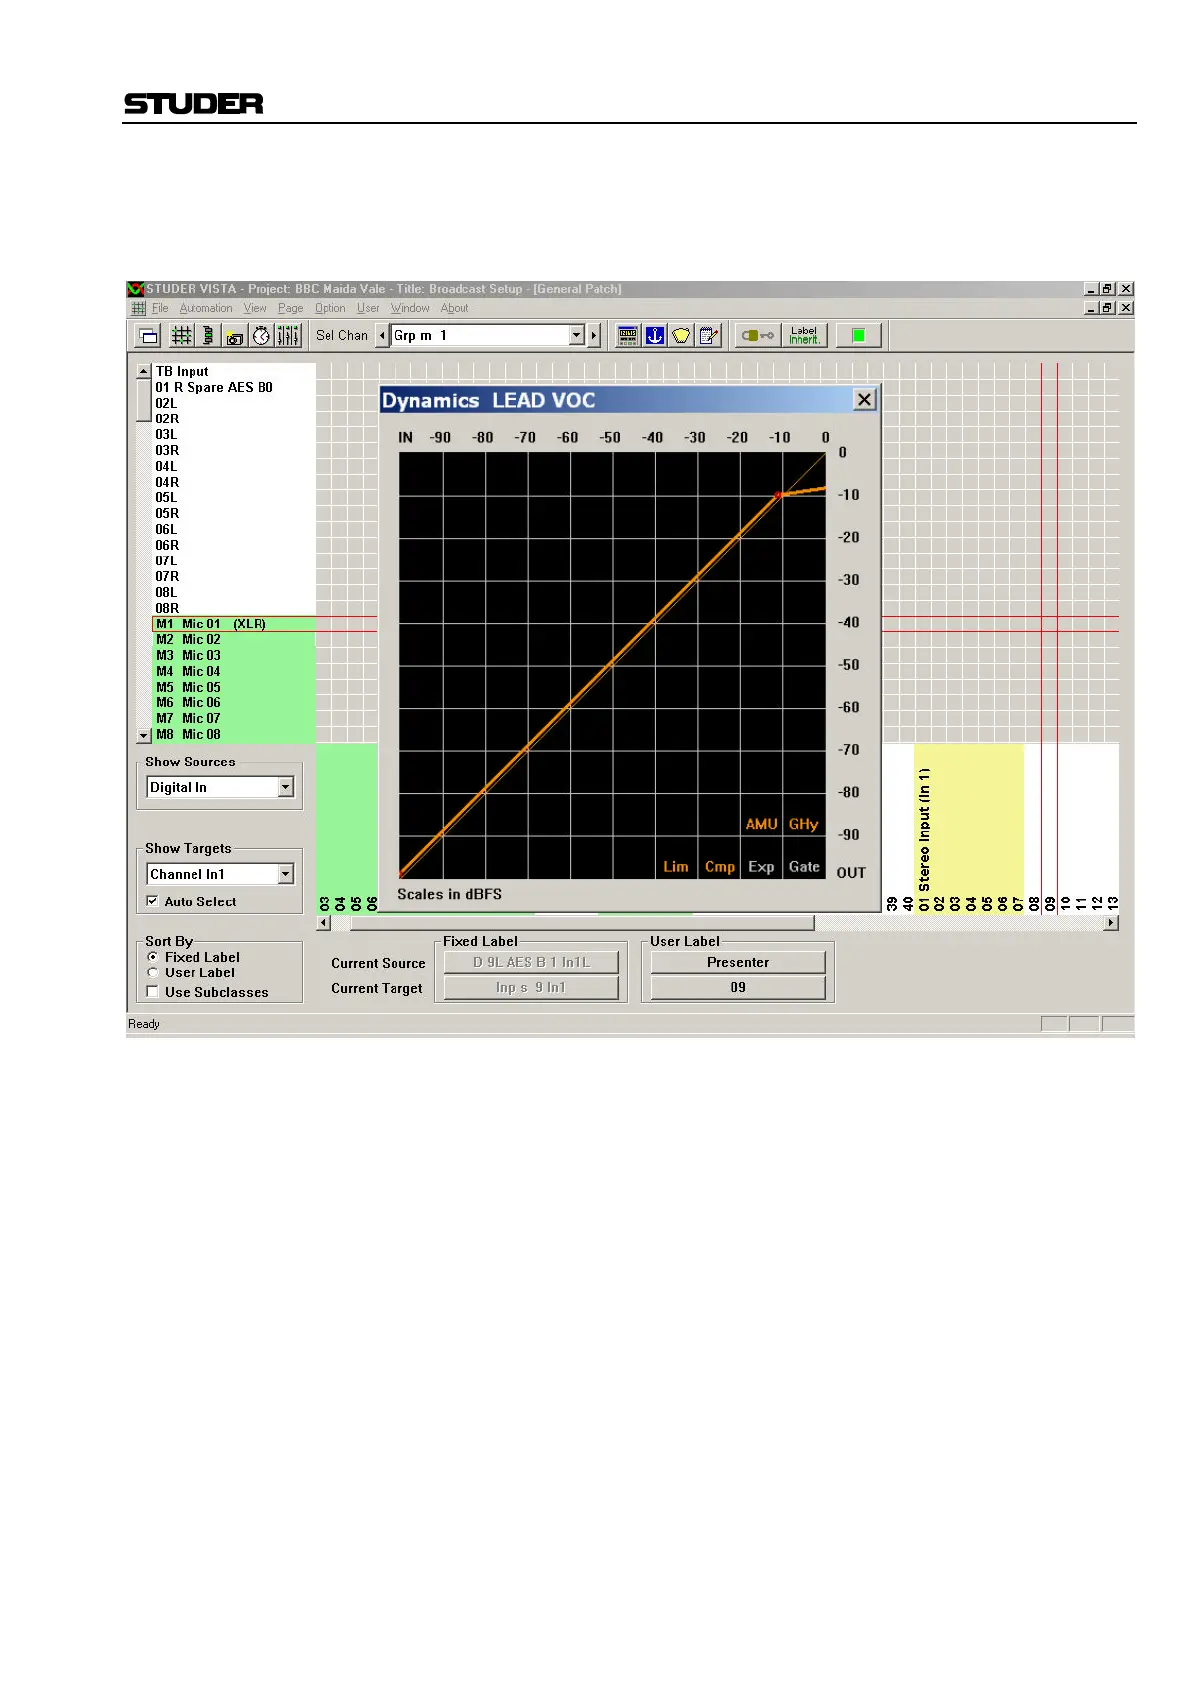Click the green square indicator button
Image resolution: width=1190 pixels, height=1684 pixels.
click(x=858, y=336)
